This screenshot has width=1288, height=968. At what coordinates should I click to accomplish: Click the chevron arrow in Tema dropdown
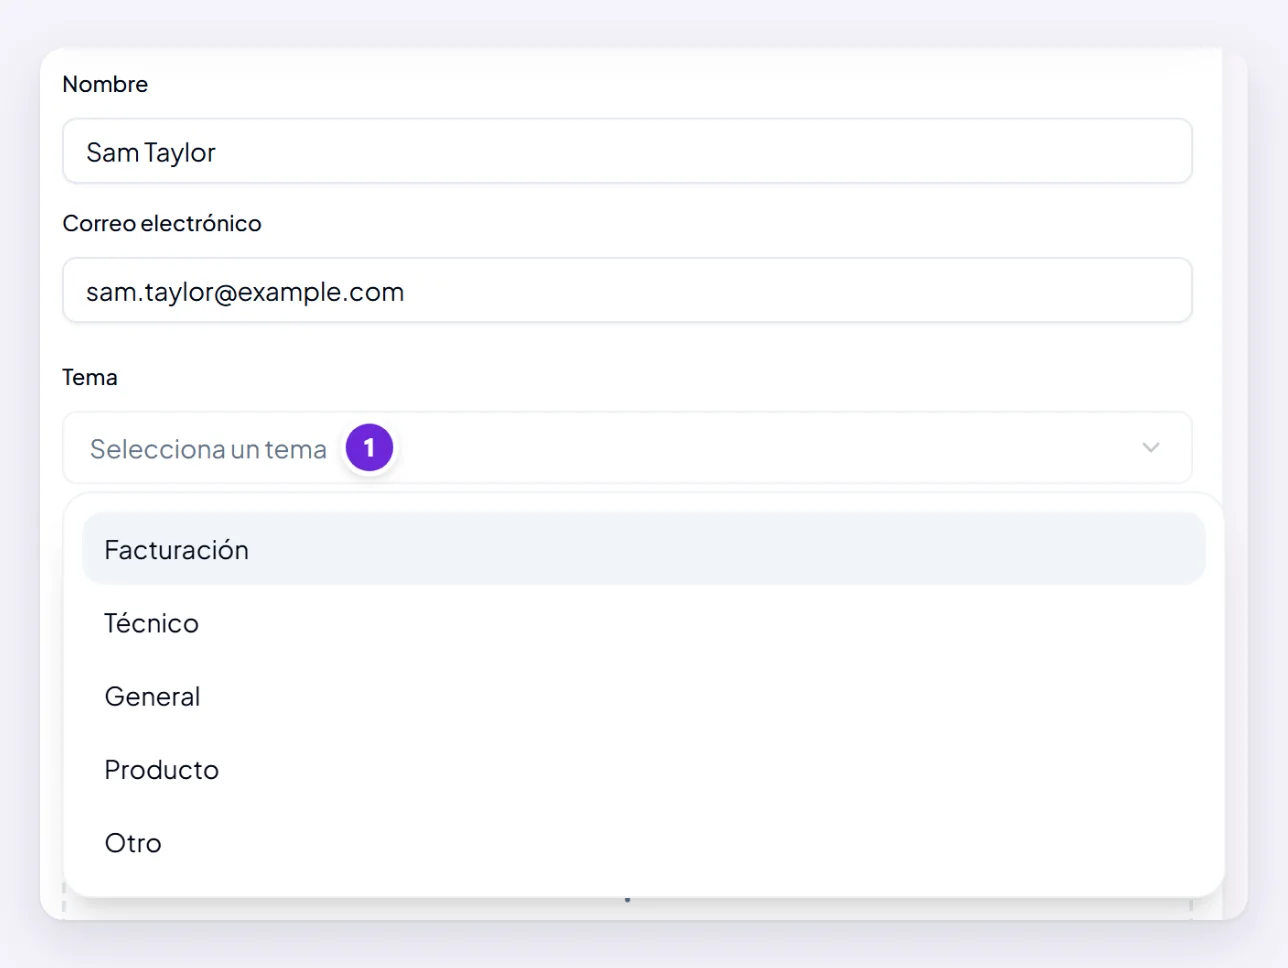tap(1151, 447)
